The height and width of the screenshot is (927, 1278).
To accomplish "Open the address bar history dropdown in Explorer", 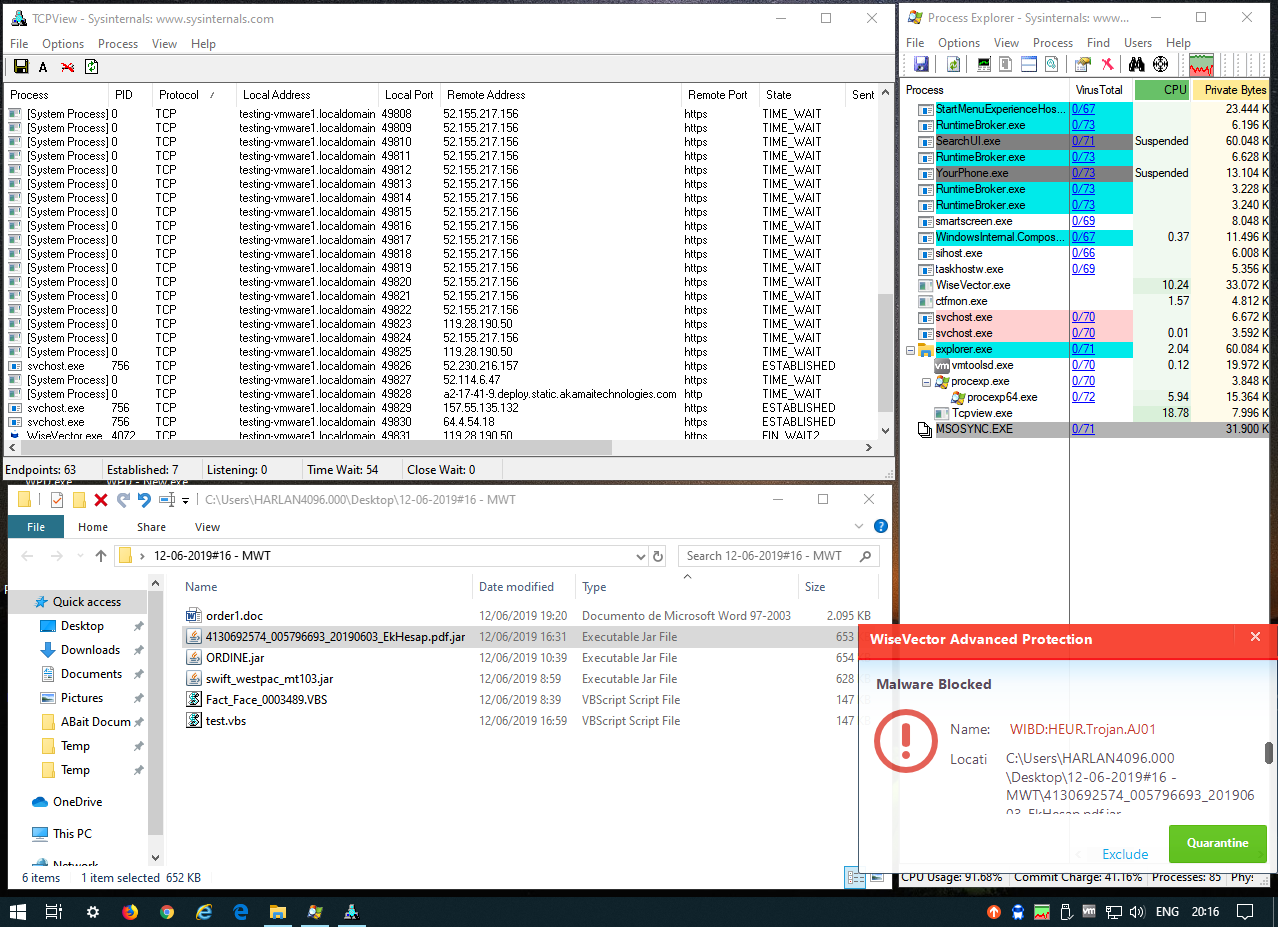I will coord(641,556).
